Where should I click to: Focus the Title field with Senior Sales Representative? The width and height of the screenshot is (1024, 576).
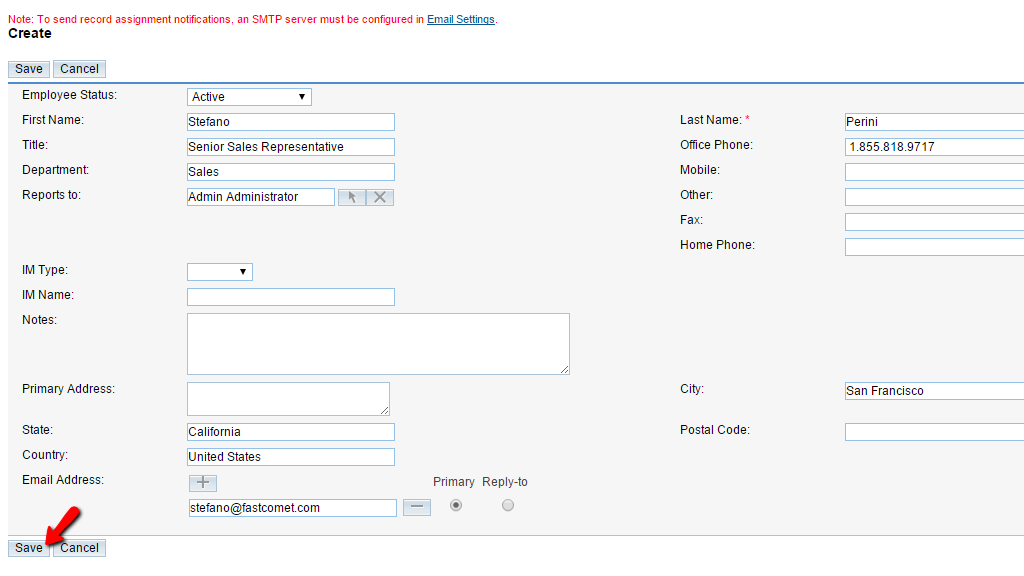tap(290, 147)
